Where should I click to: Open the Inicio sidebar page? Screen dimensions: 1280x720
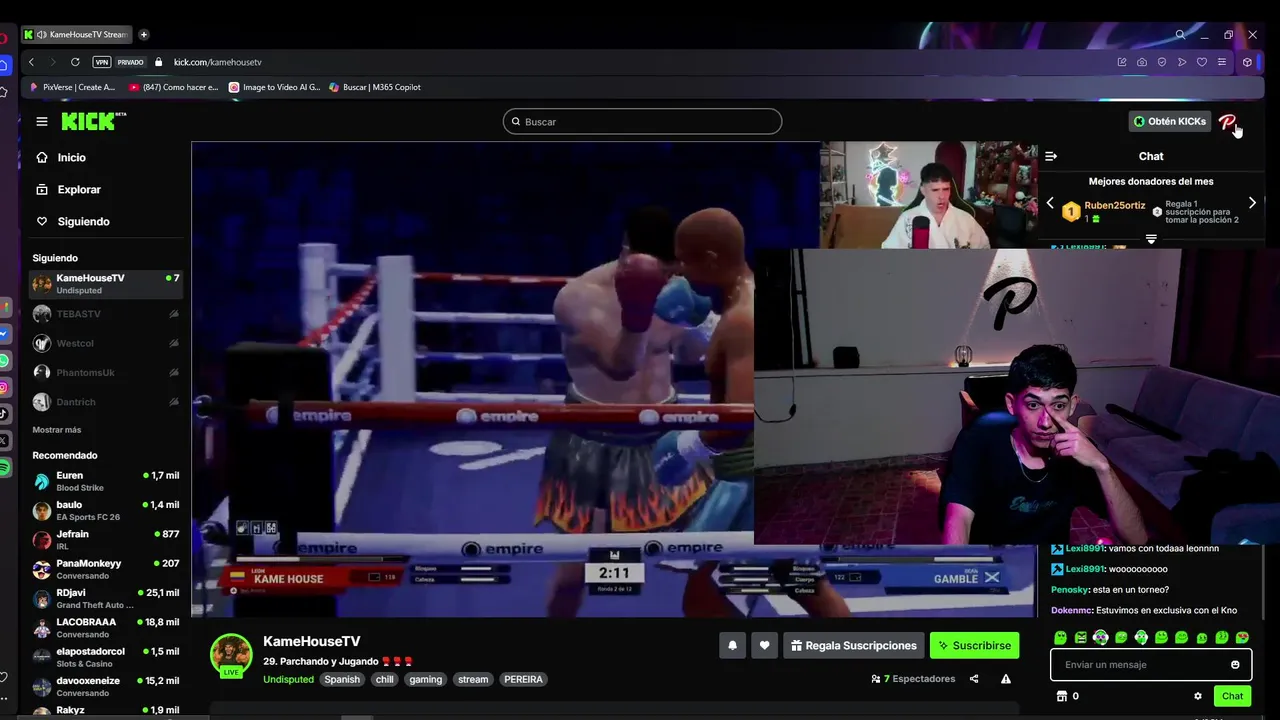[x=72, y=157]
